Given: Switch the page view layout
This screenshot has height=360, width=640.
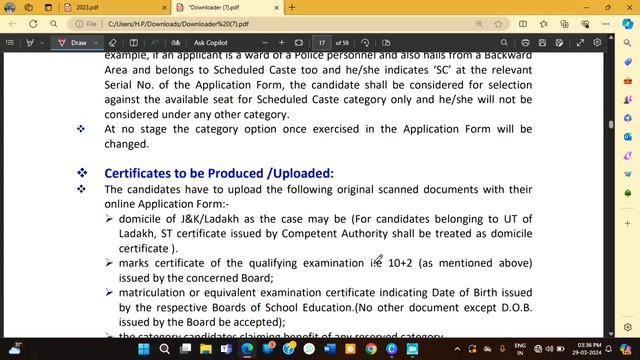Looking at the screenshot, I should pyautogui.click(x=386, y=43).
